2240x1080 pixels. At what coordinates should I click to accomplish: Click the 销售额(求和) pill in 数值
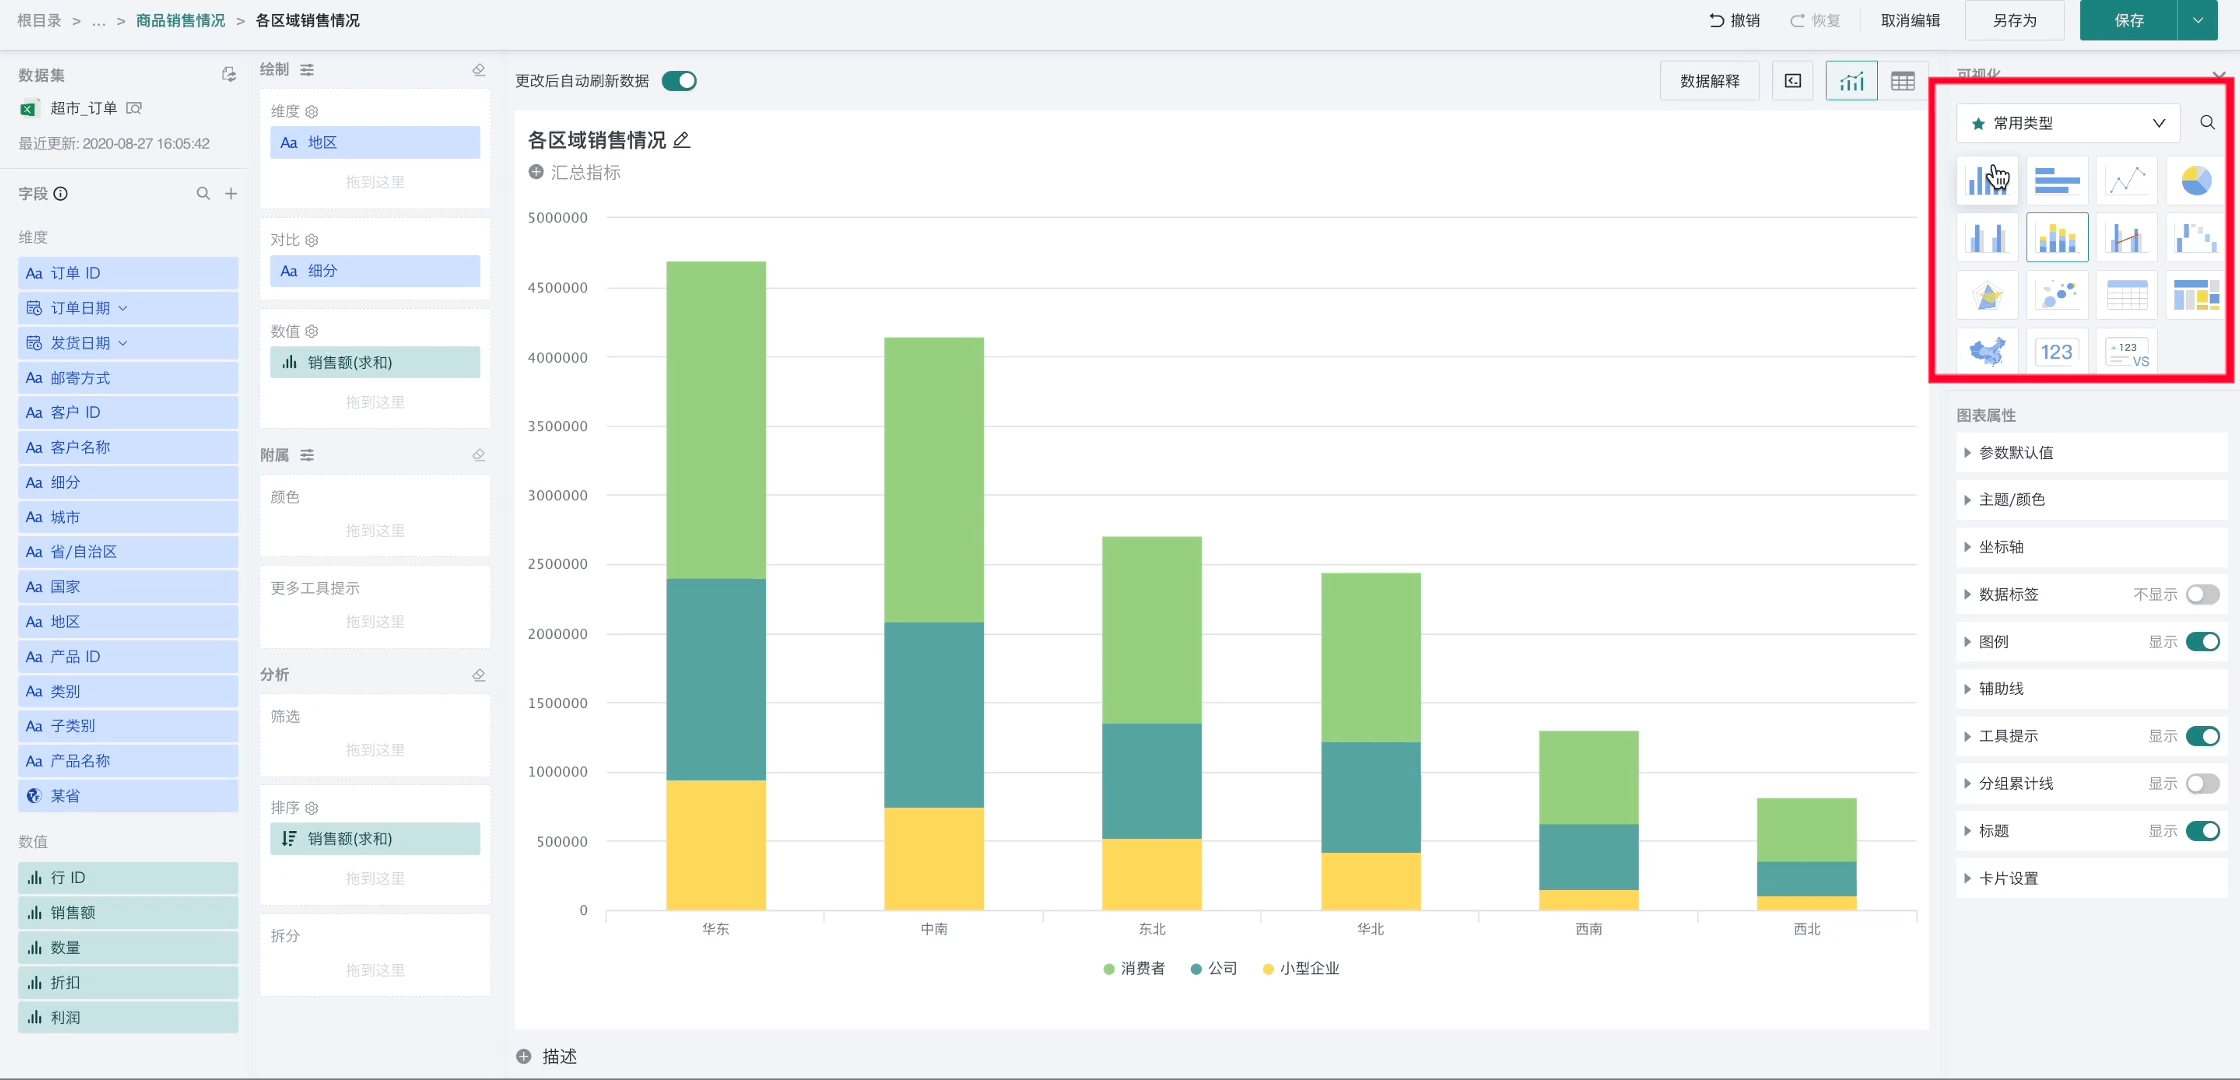[375, 362]
